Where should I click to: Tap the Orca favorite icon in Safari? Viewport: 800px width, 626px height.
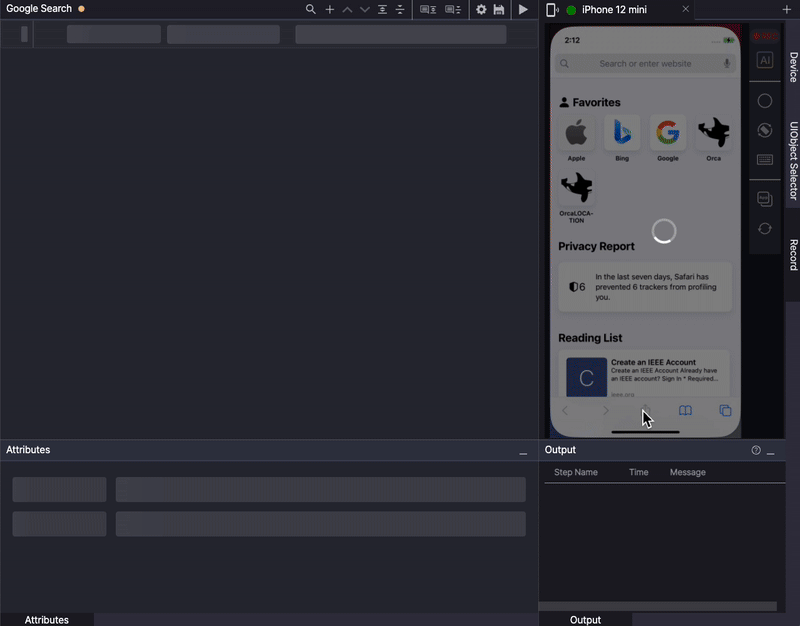coord(713,133)
